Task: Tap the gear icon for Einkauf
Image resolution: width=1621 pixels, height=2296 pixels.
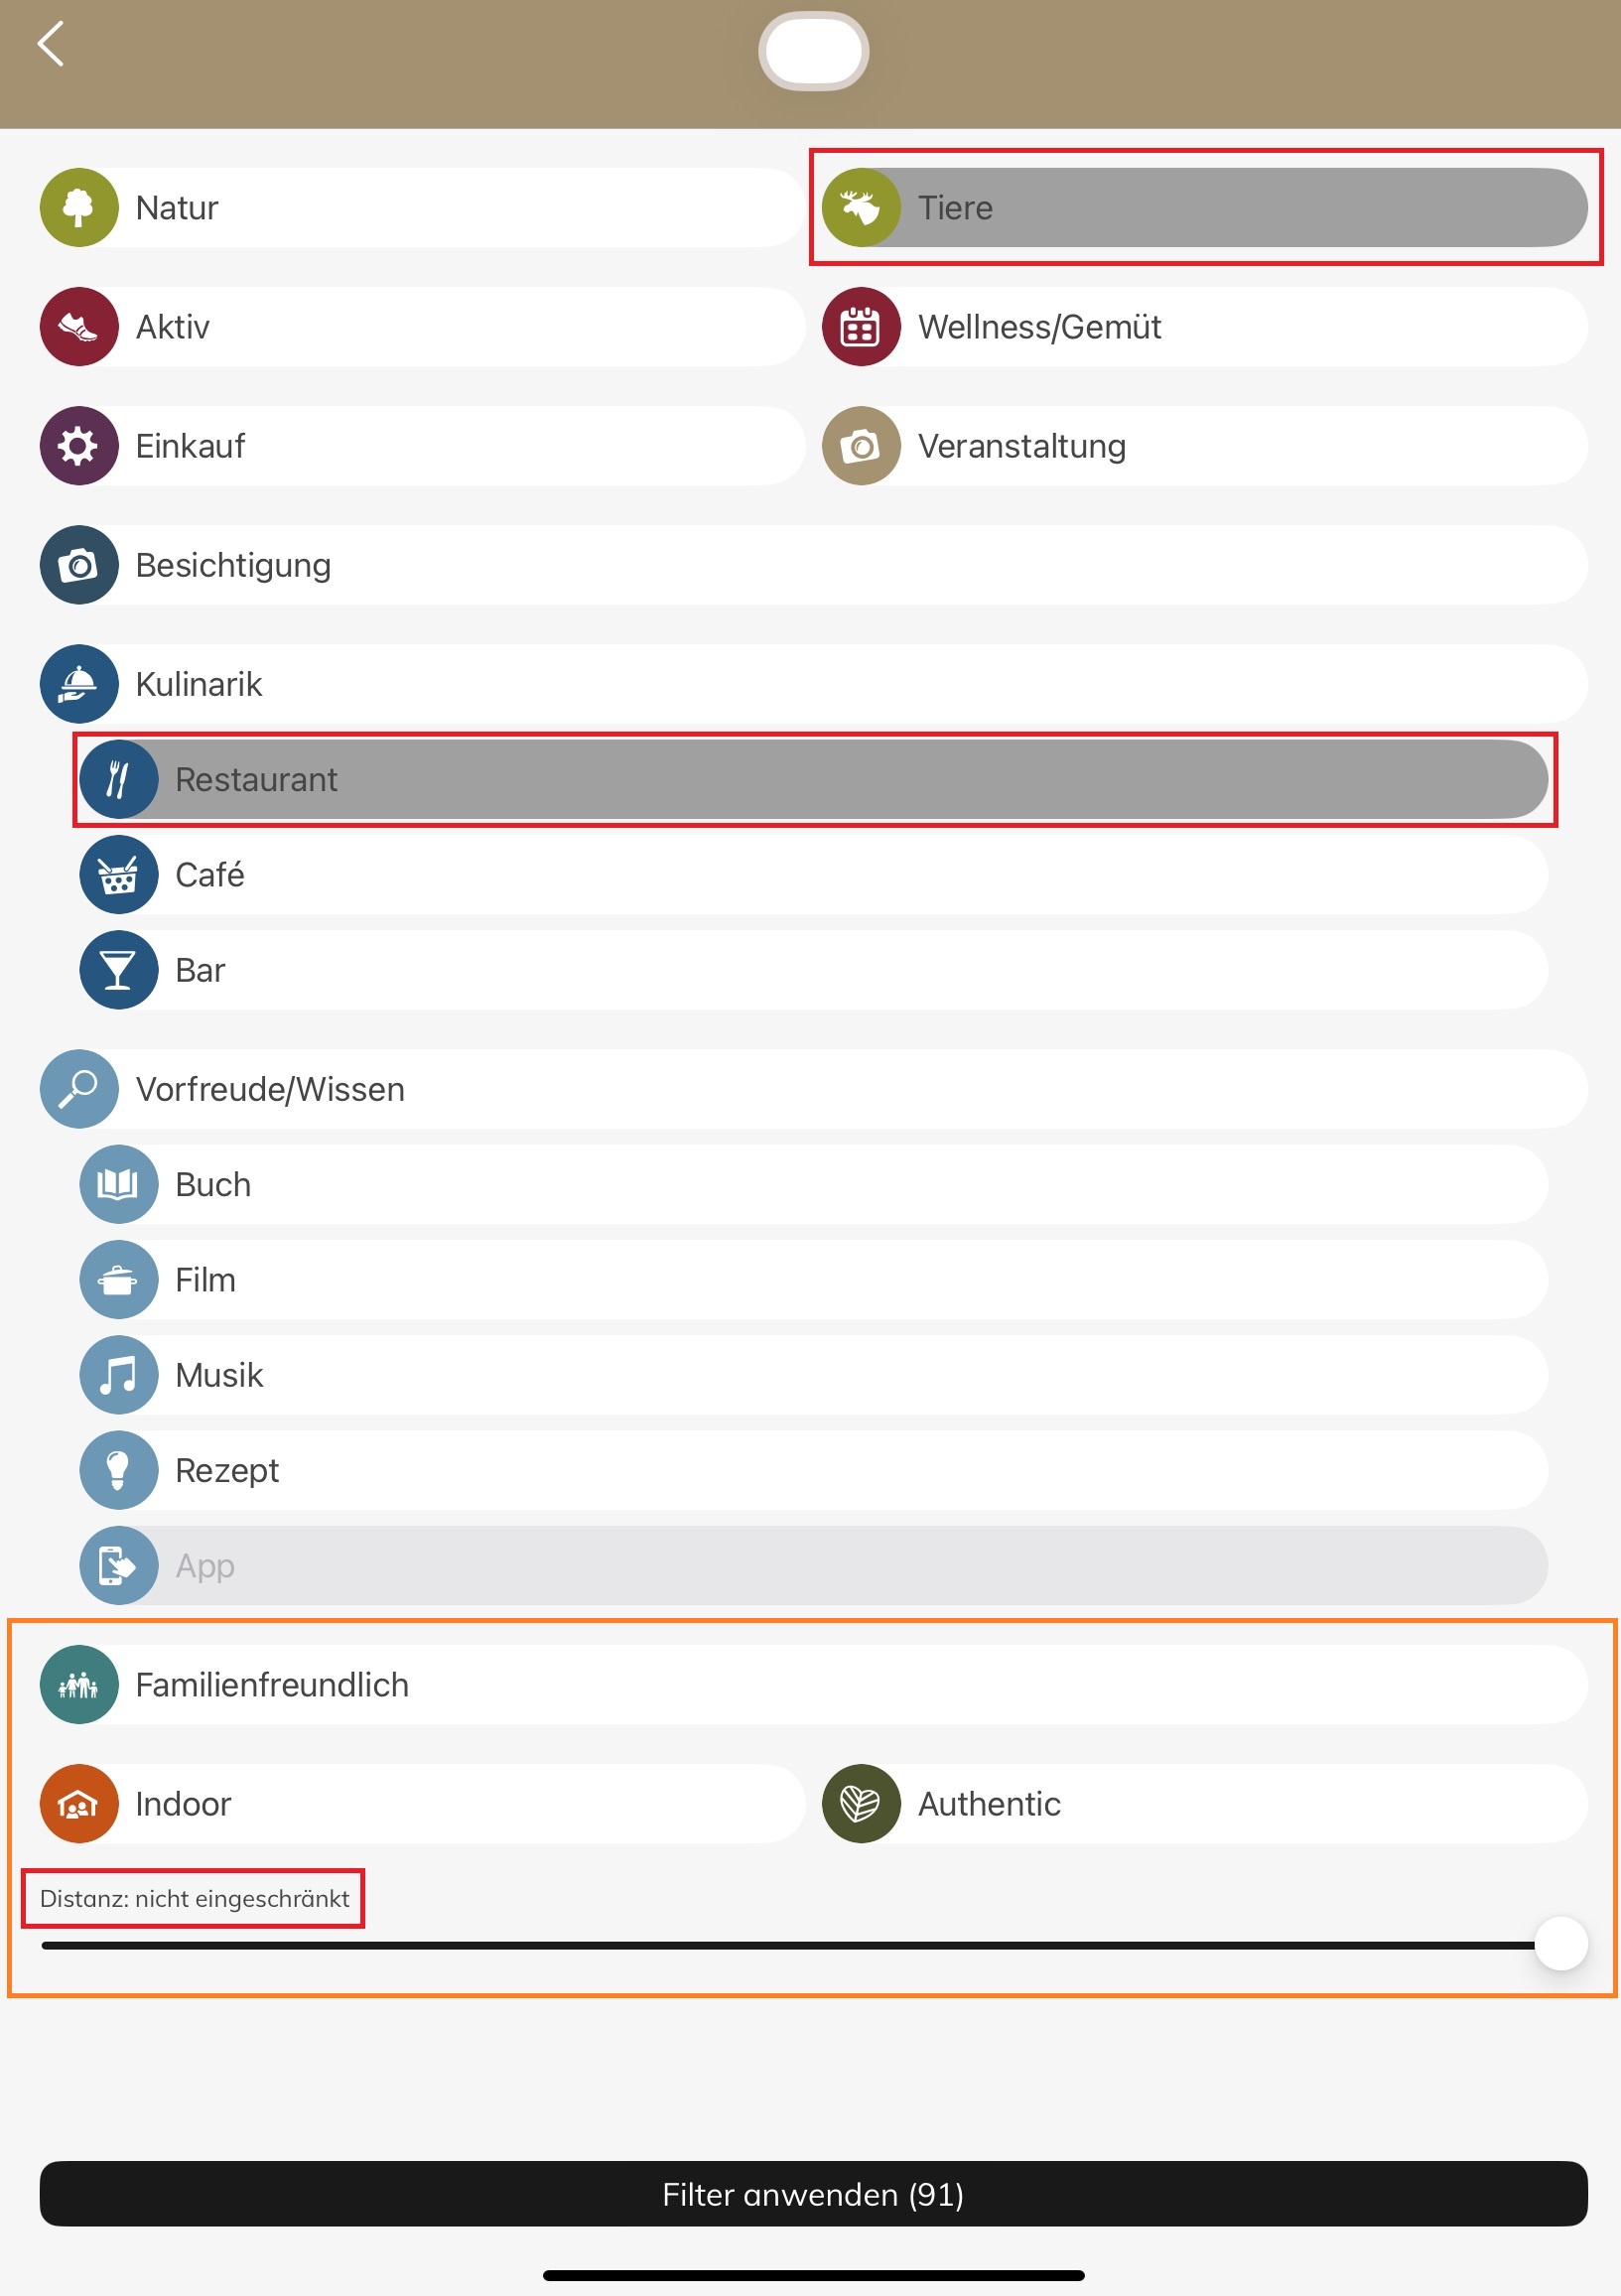Action: coord(79,446)
